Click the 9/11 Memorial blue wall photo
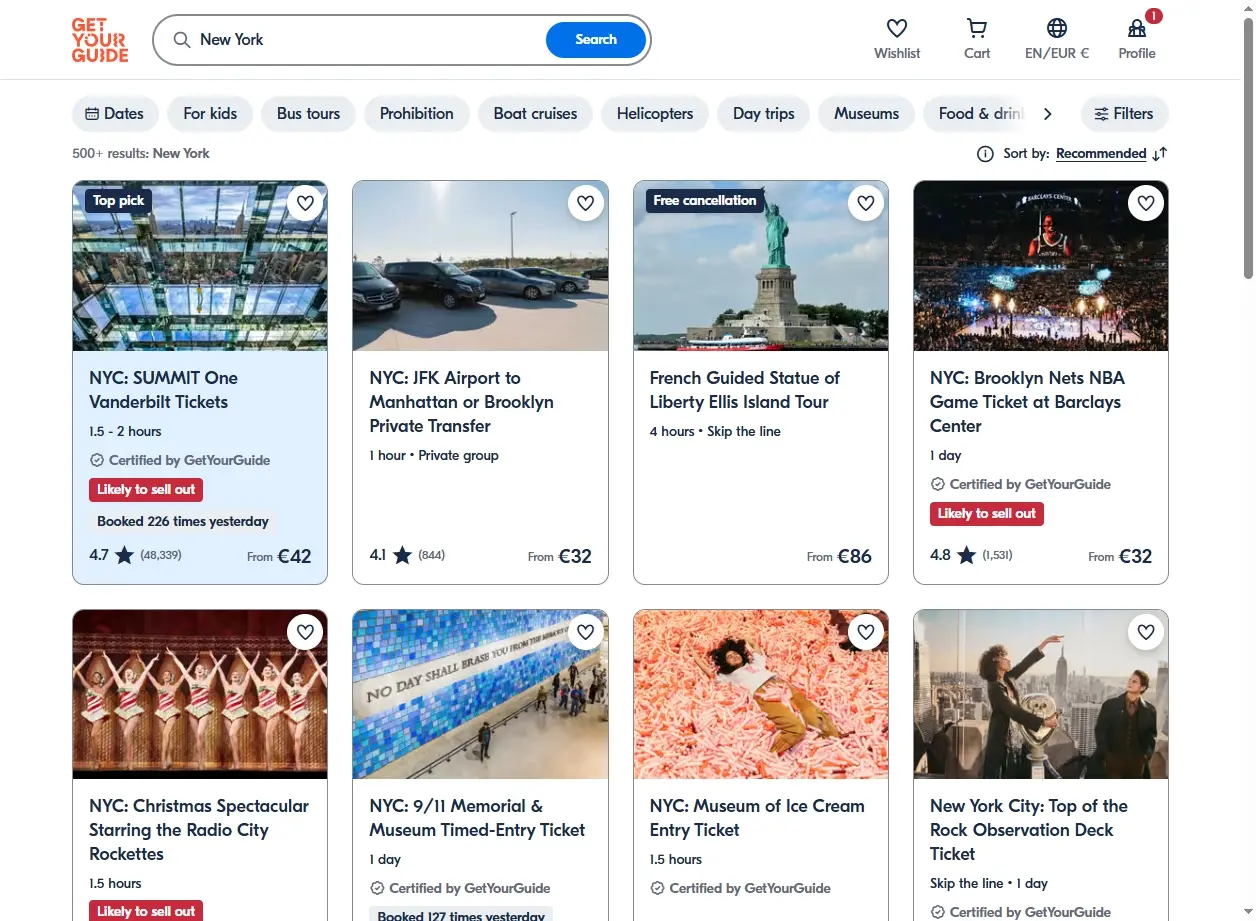Screen dimensions: 1256x921 [x=480, y=694]
